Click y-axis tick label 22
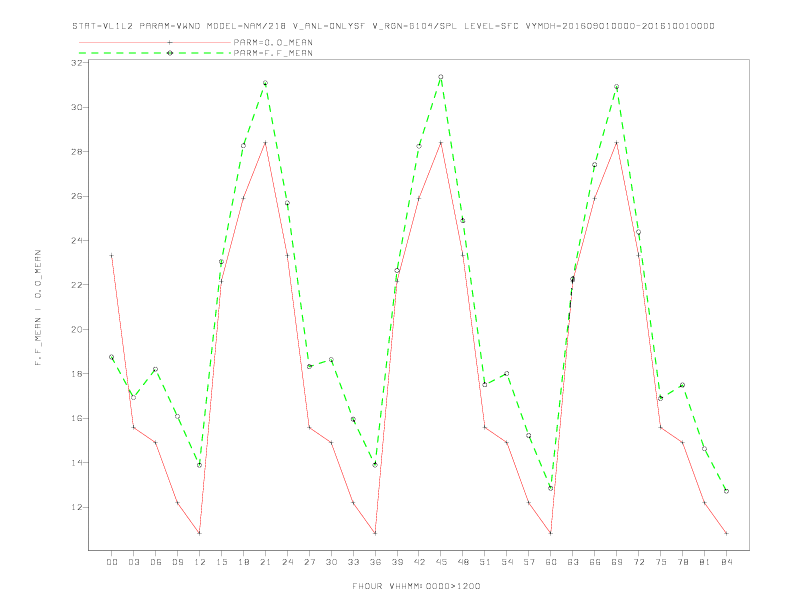This screenshot has width=792, height=612. click(x=77, y=285)
